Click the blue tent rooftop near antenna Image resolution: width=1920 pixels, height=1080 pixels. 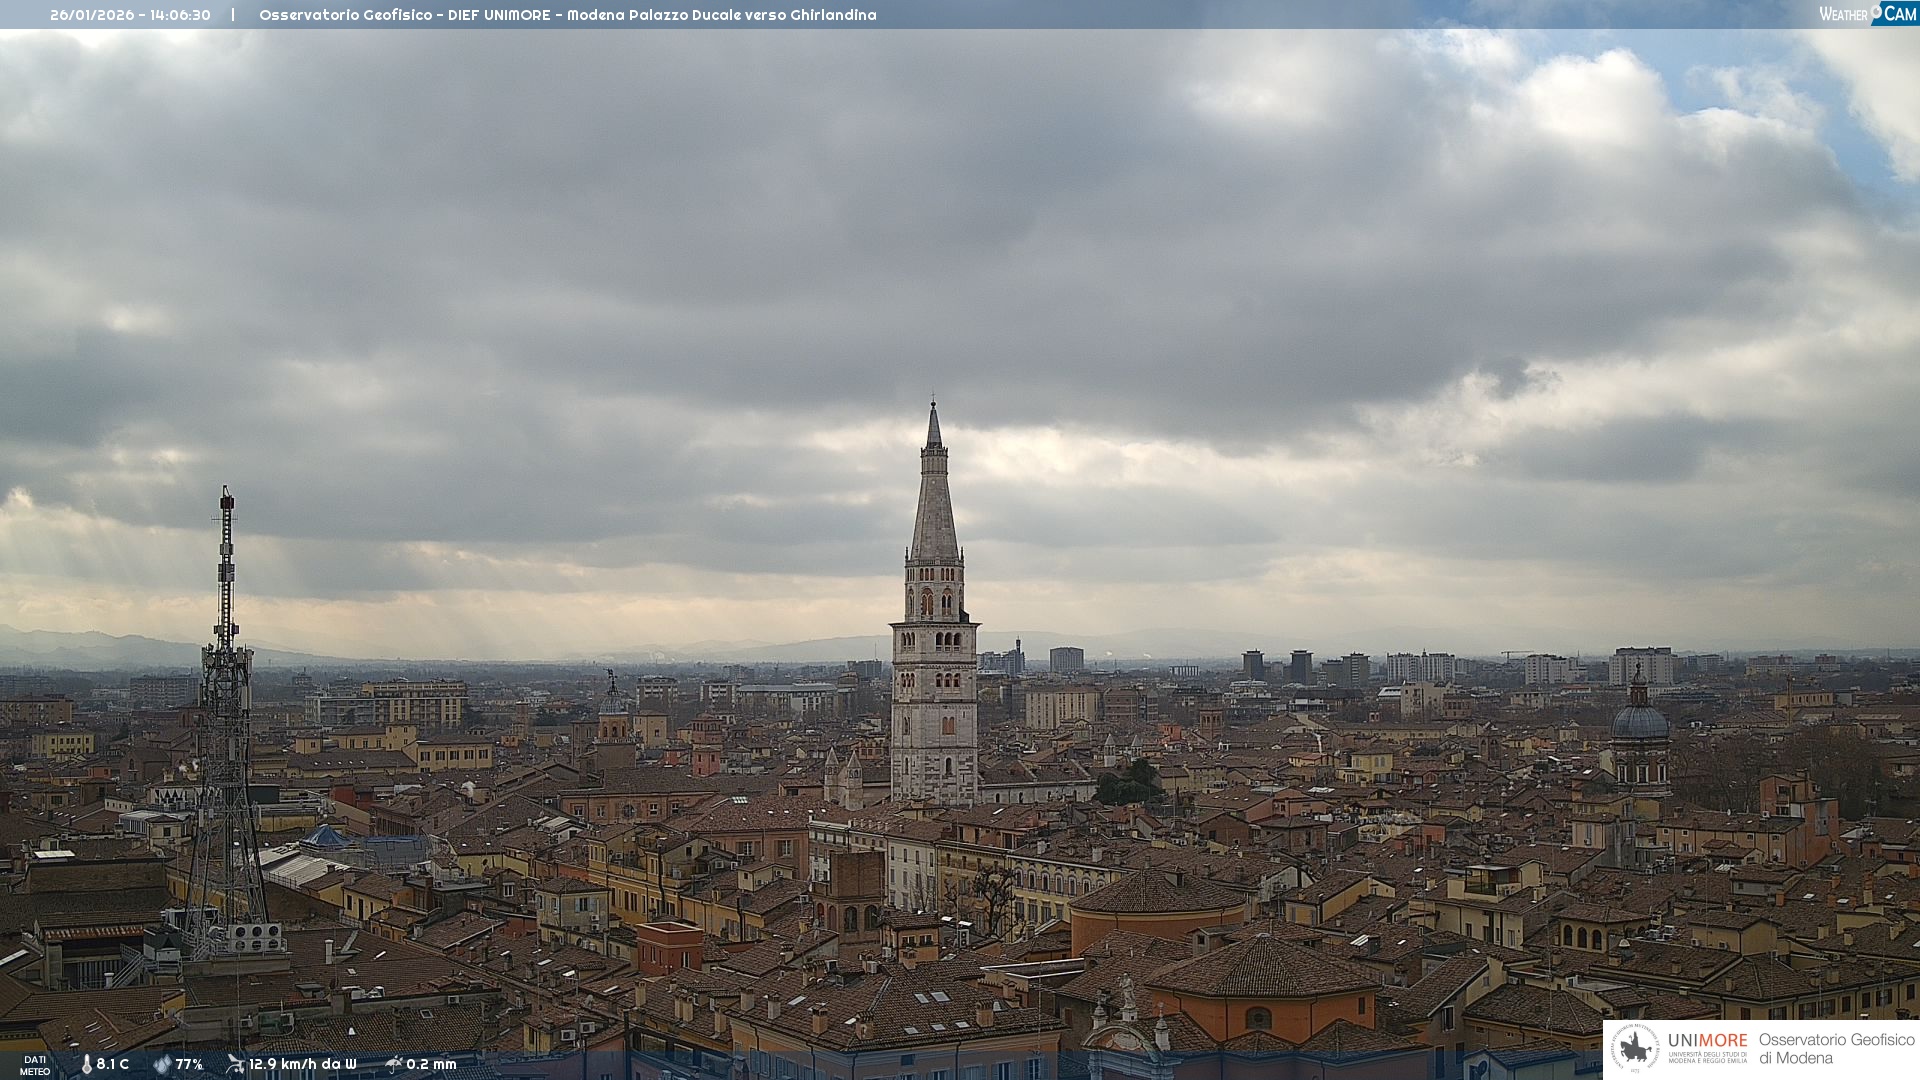[326, 837]
